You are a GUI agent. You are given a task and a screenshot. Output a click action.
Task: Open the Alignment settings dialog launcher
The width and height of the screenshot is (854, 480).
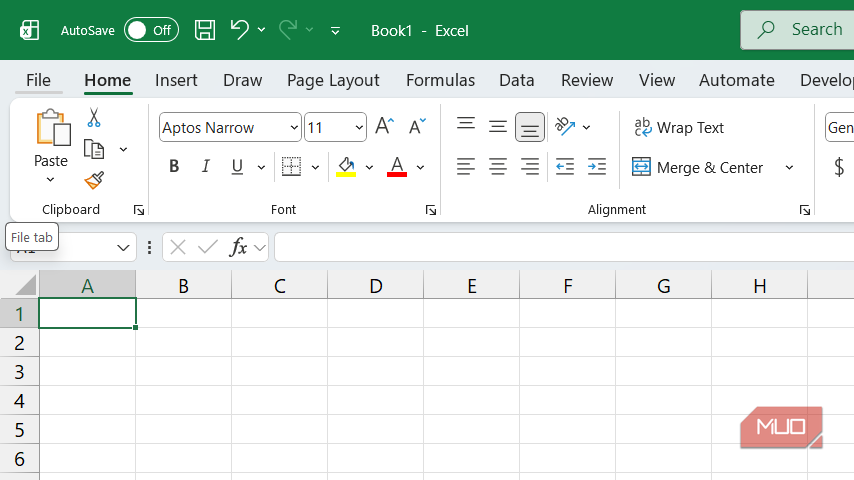(805, 210)
